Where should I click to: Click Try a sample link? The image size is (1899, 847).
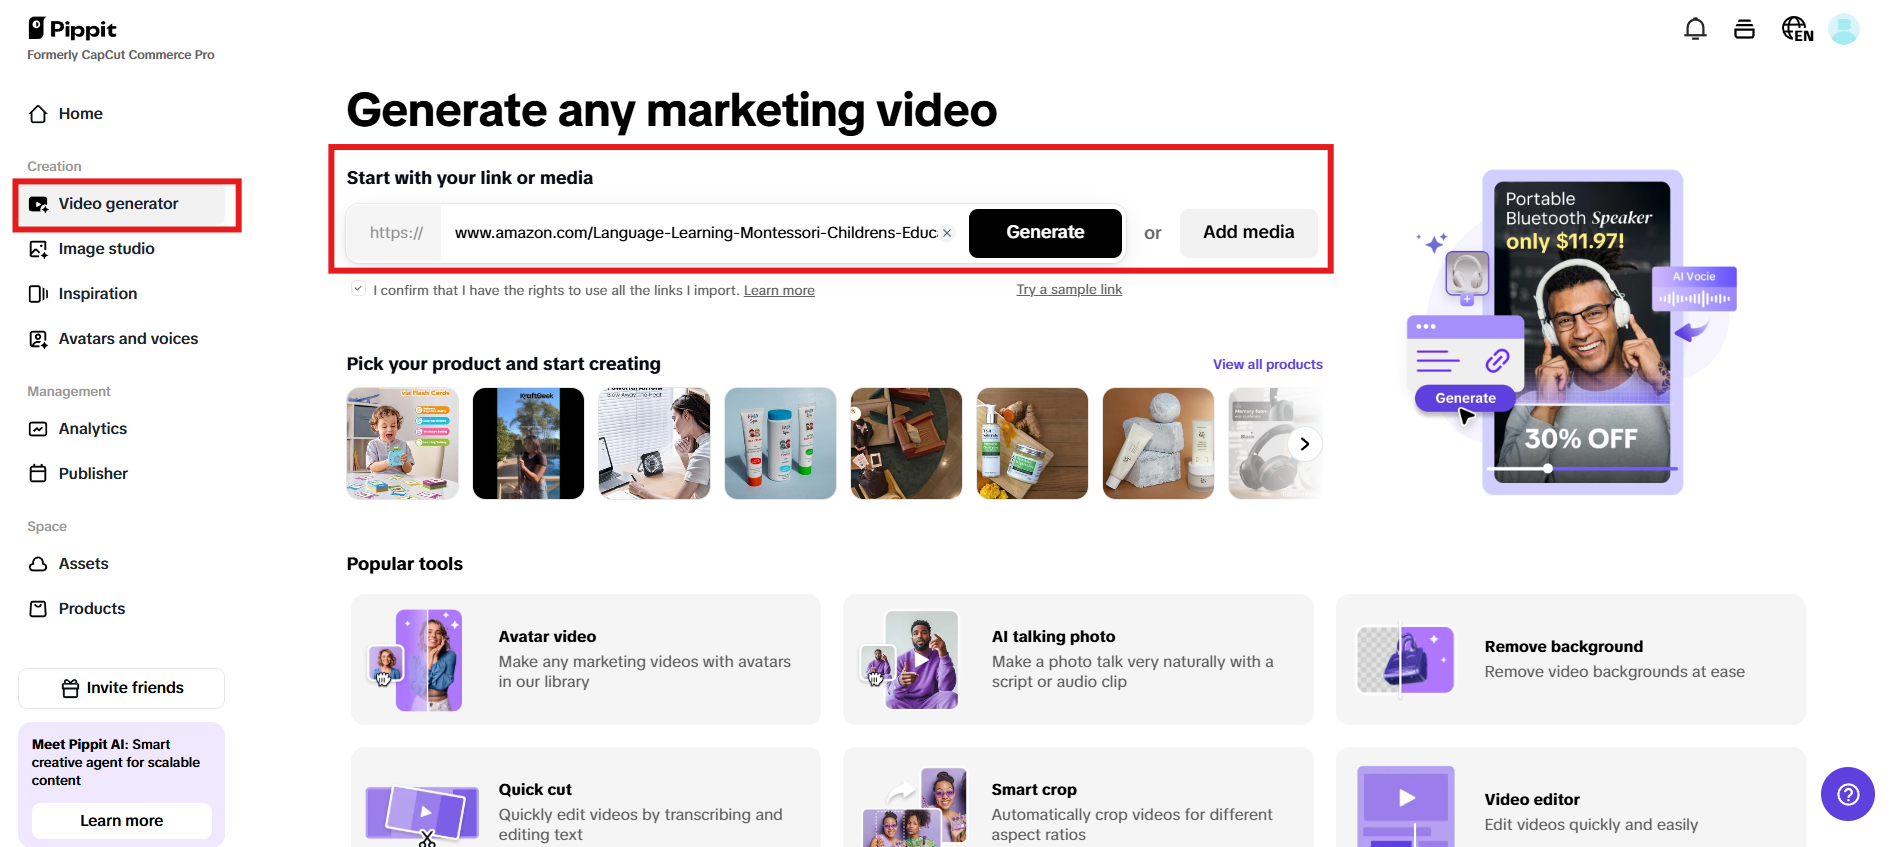[1069, 290]
